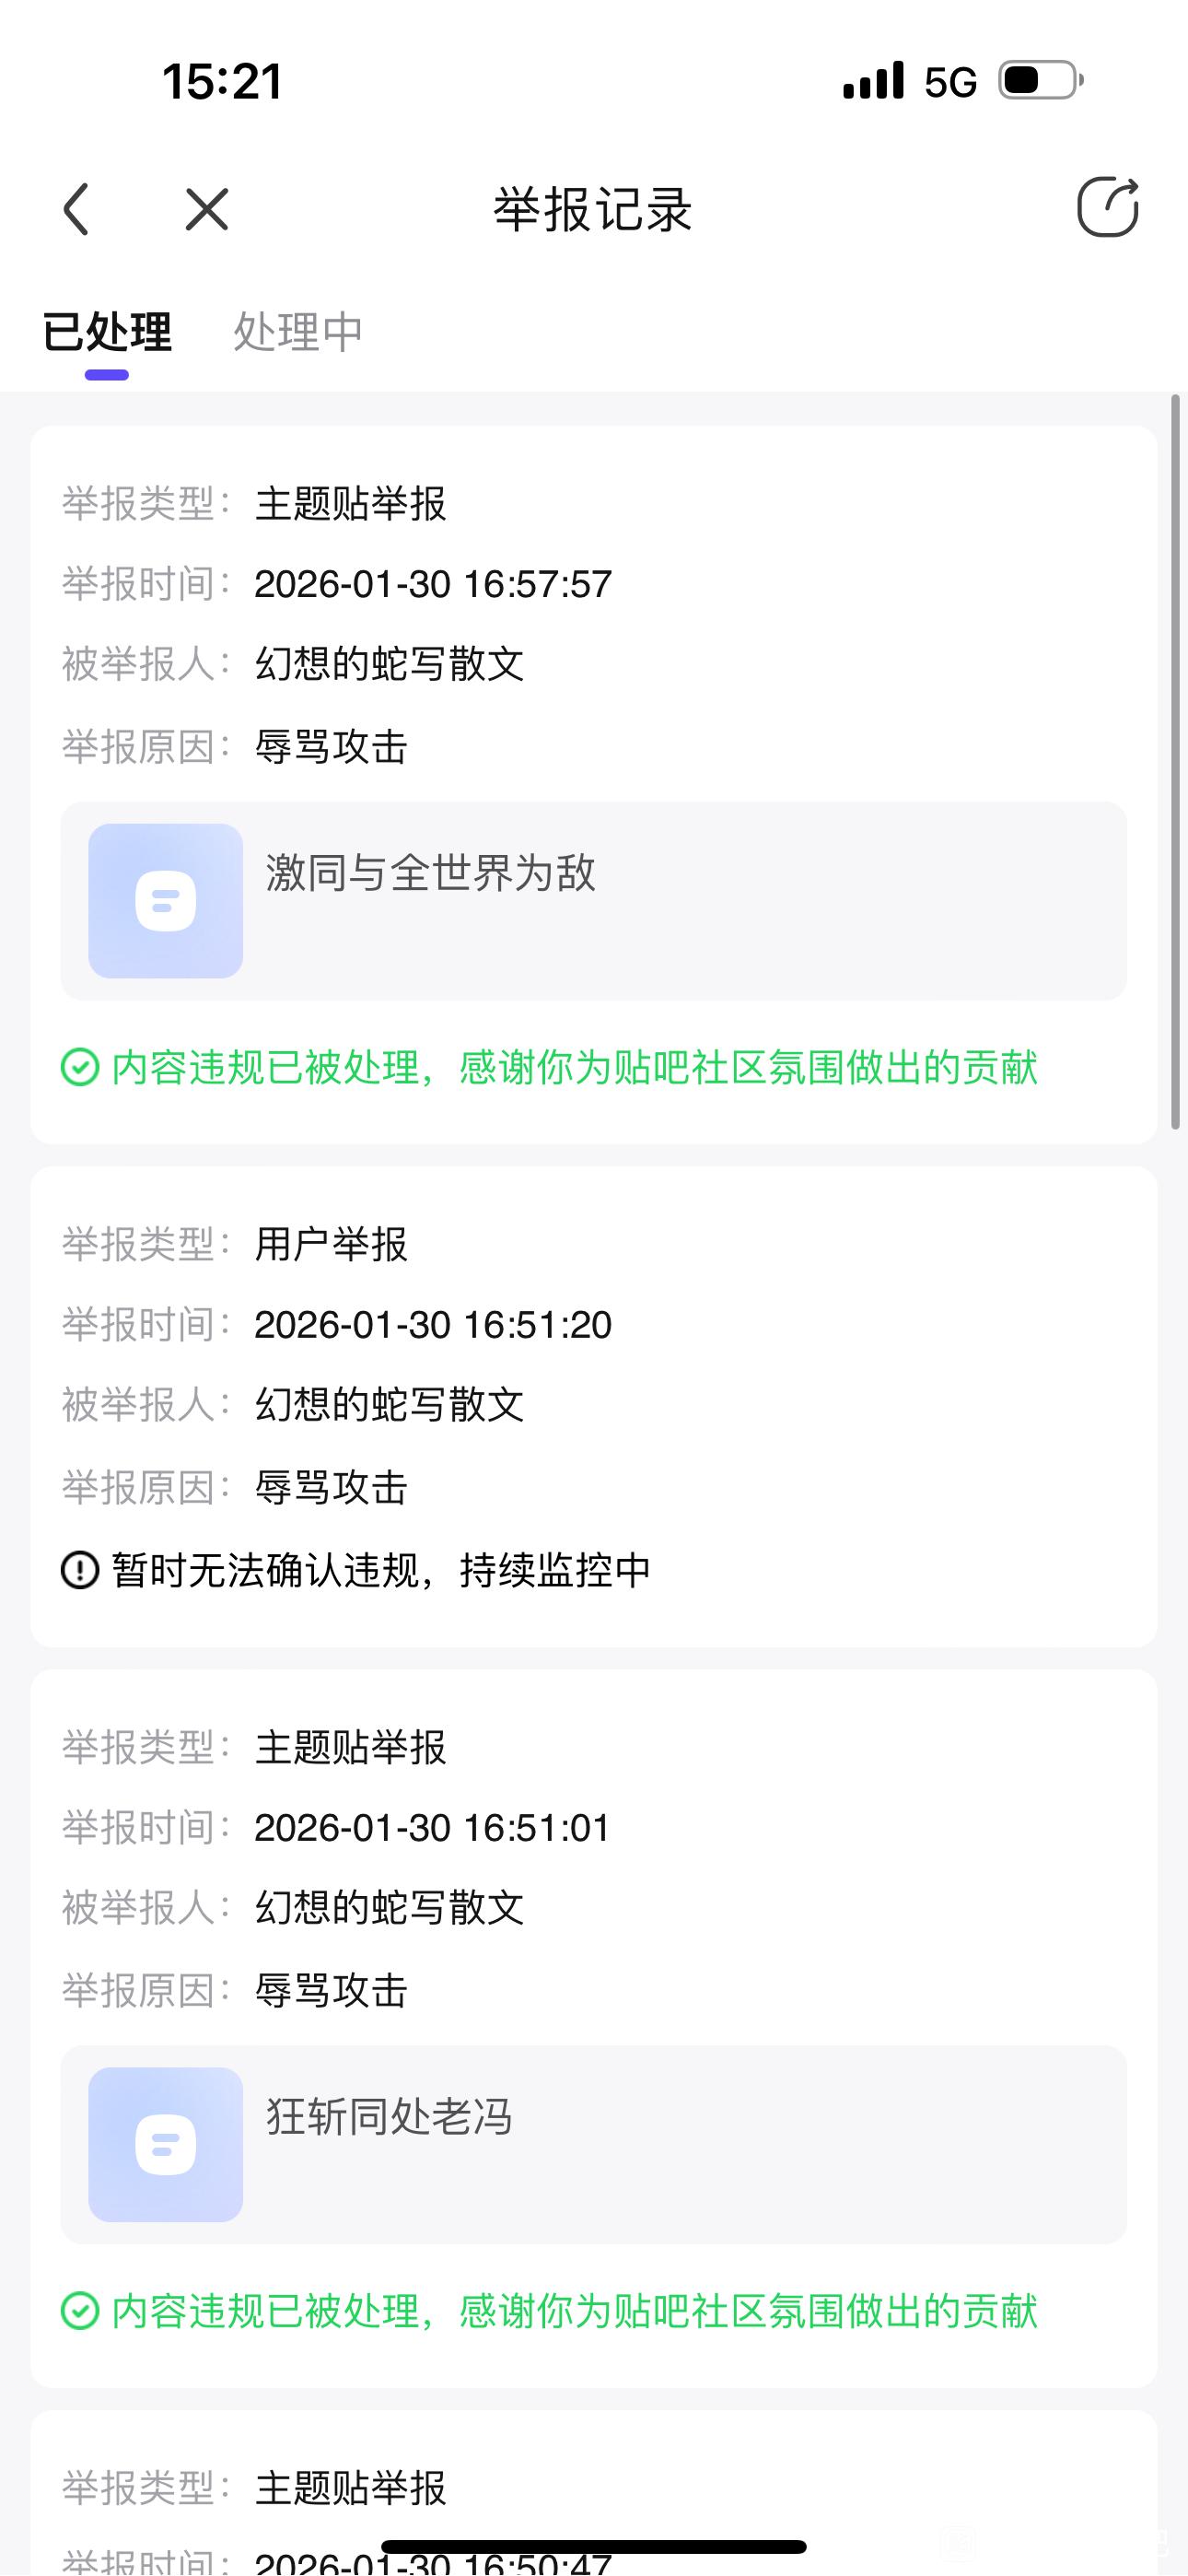Select the 已处理 tab
Viewport: 1188px width, 2576px height.
coord(107,332)
